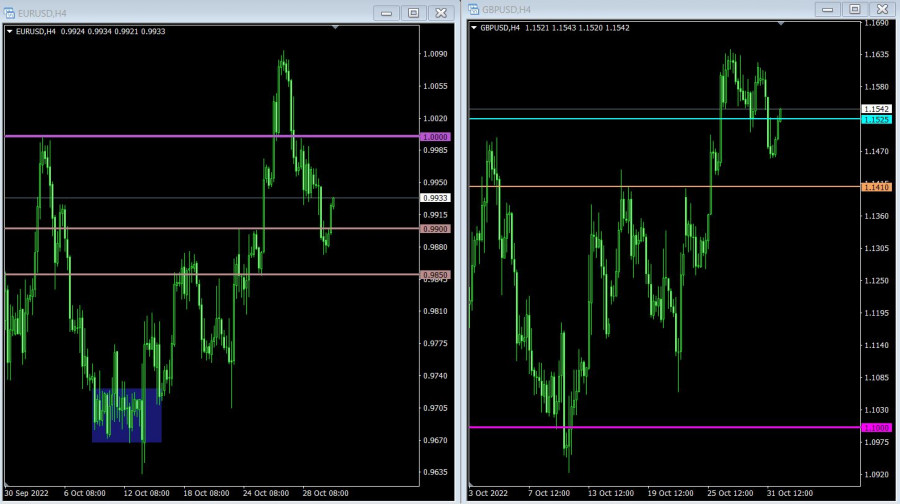
Task: Select the cyan 1.1525 price label
Action: pos(876,119)
